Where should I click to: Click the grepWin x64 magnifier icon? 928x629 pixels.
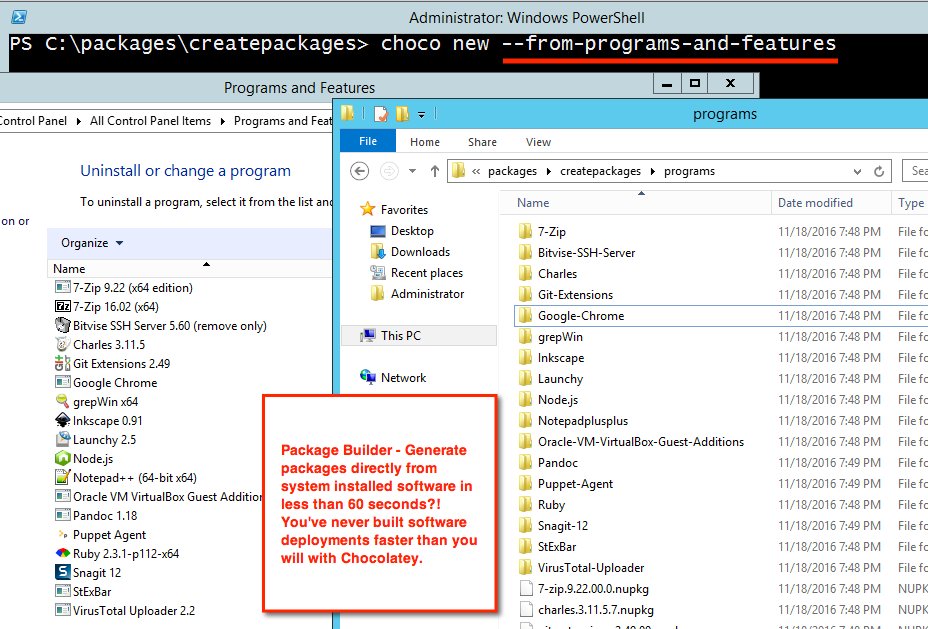(x=62, y=401)
